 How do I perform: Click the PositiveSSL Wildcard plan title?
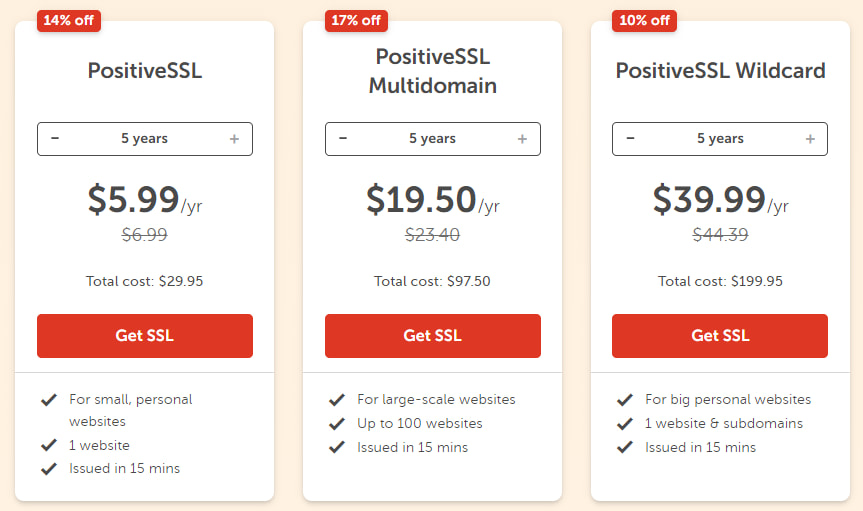click(x=720, y=71)
